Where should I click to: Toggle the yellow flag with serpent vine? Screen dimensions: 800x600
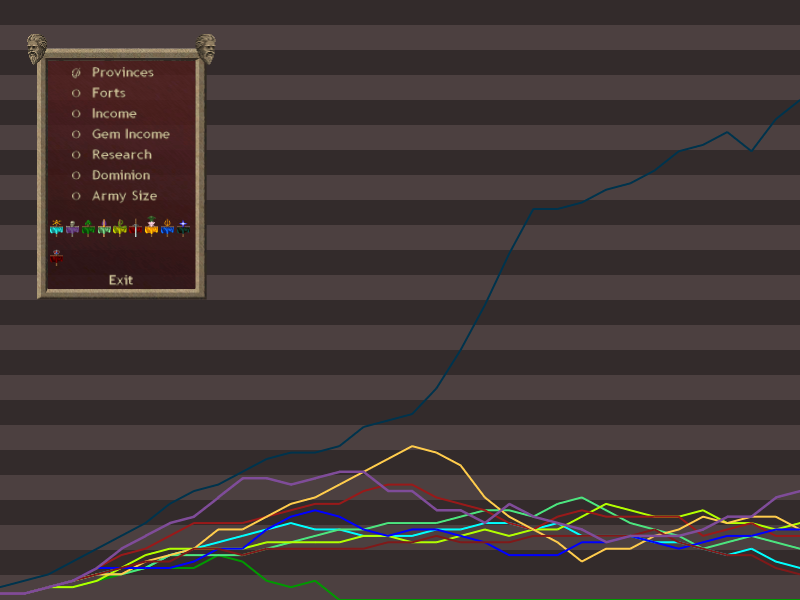[x=120, y=228]
